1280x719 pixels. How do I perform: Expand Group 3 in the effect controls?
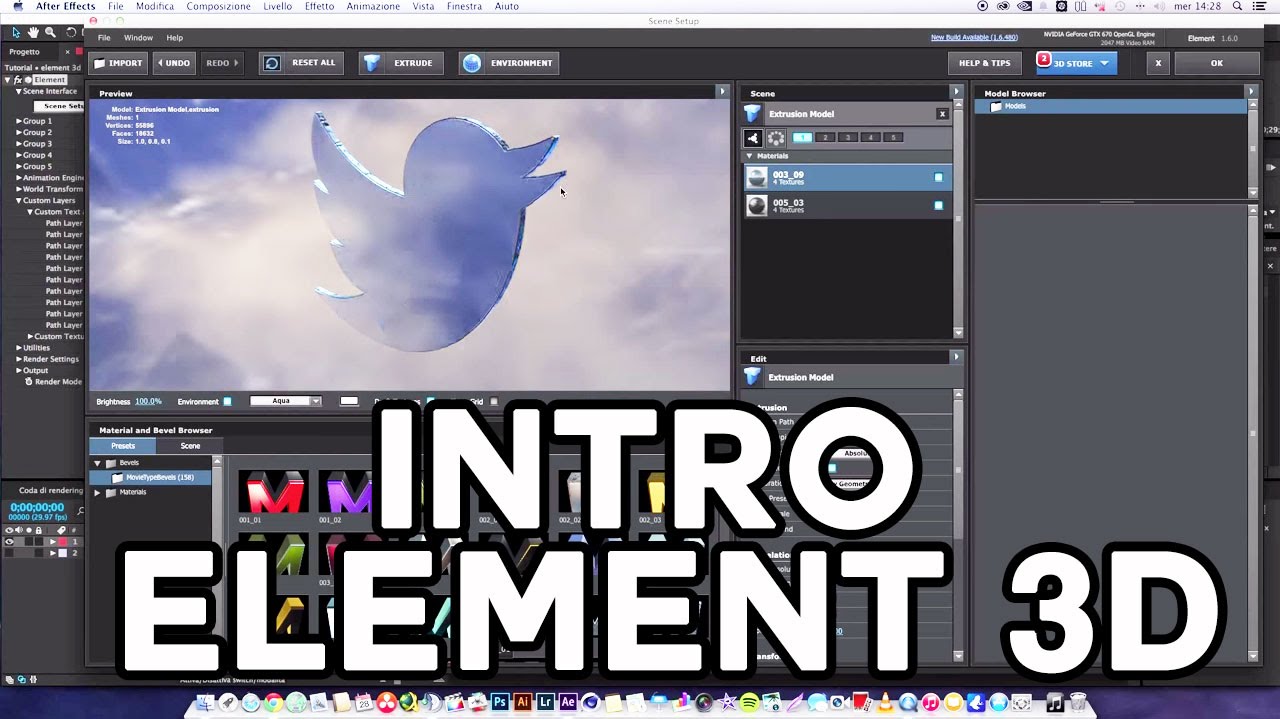[18, 144]
